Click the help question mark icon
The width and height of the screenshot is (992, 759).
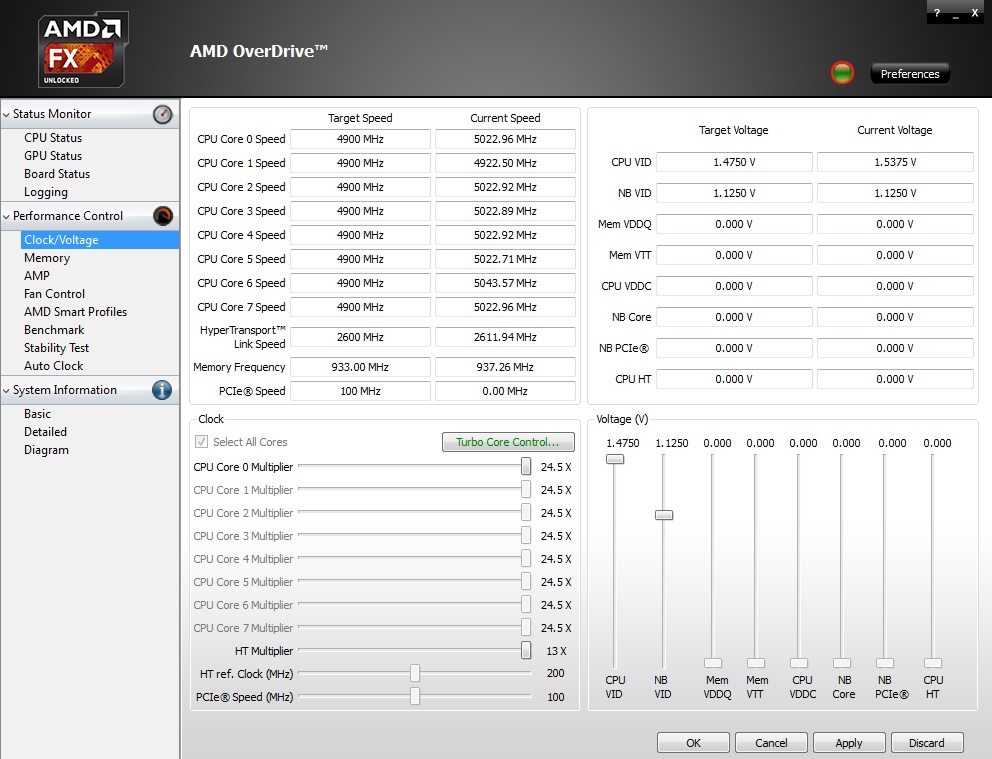[937, 13]
